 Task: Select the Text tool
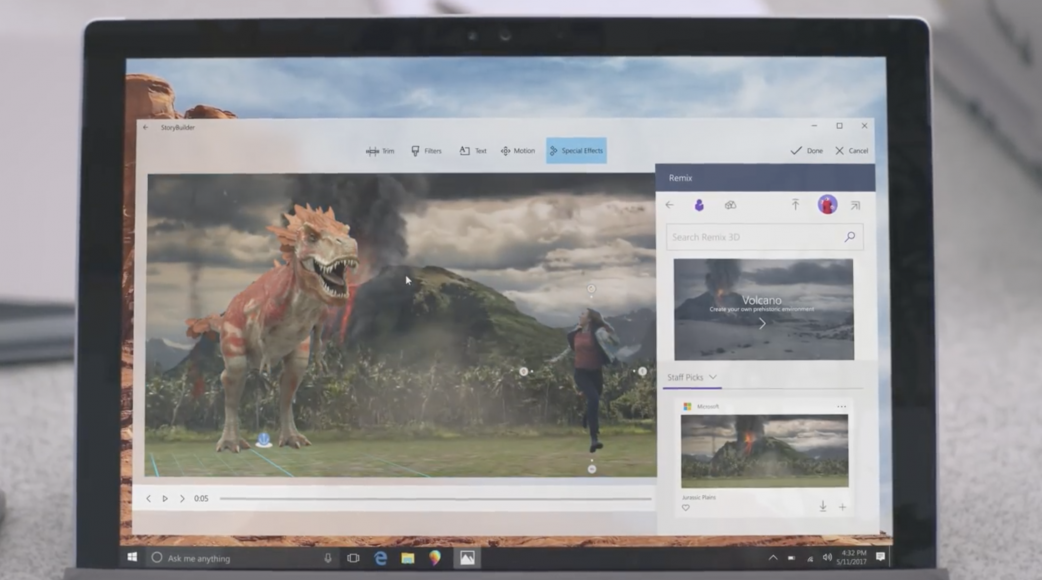tap(473, 151)
